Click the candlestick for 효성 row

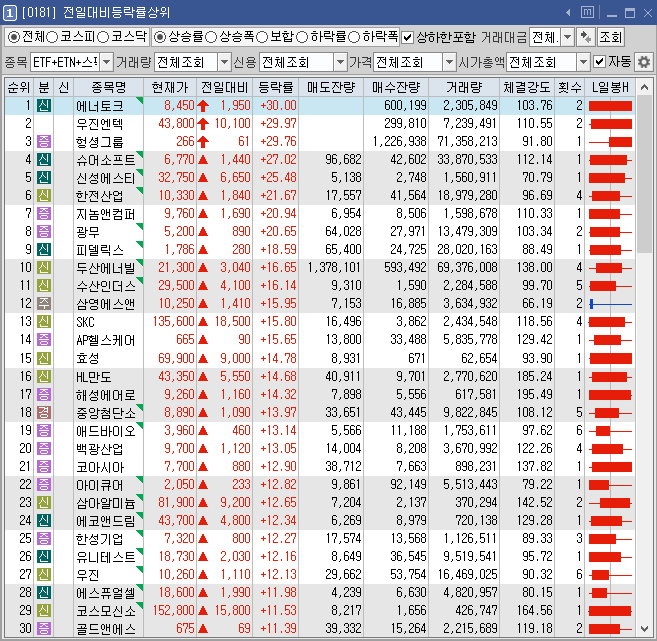click(610, 359)
